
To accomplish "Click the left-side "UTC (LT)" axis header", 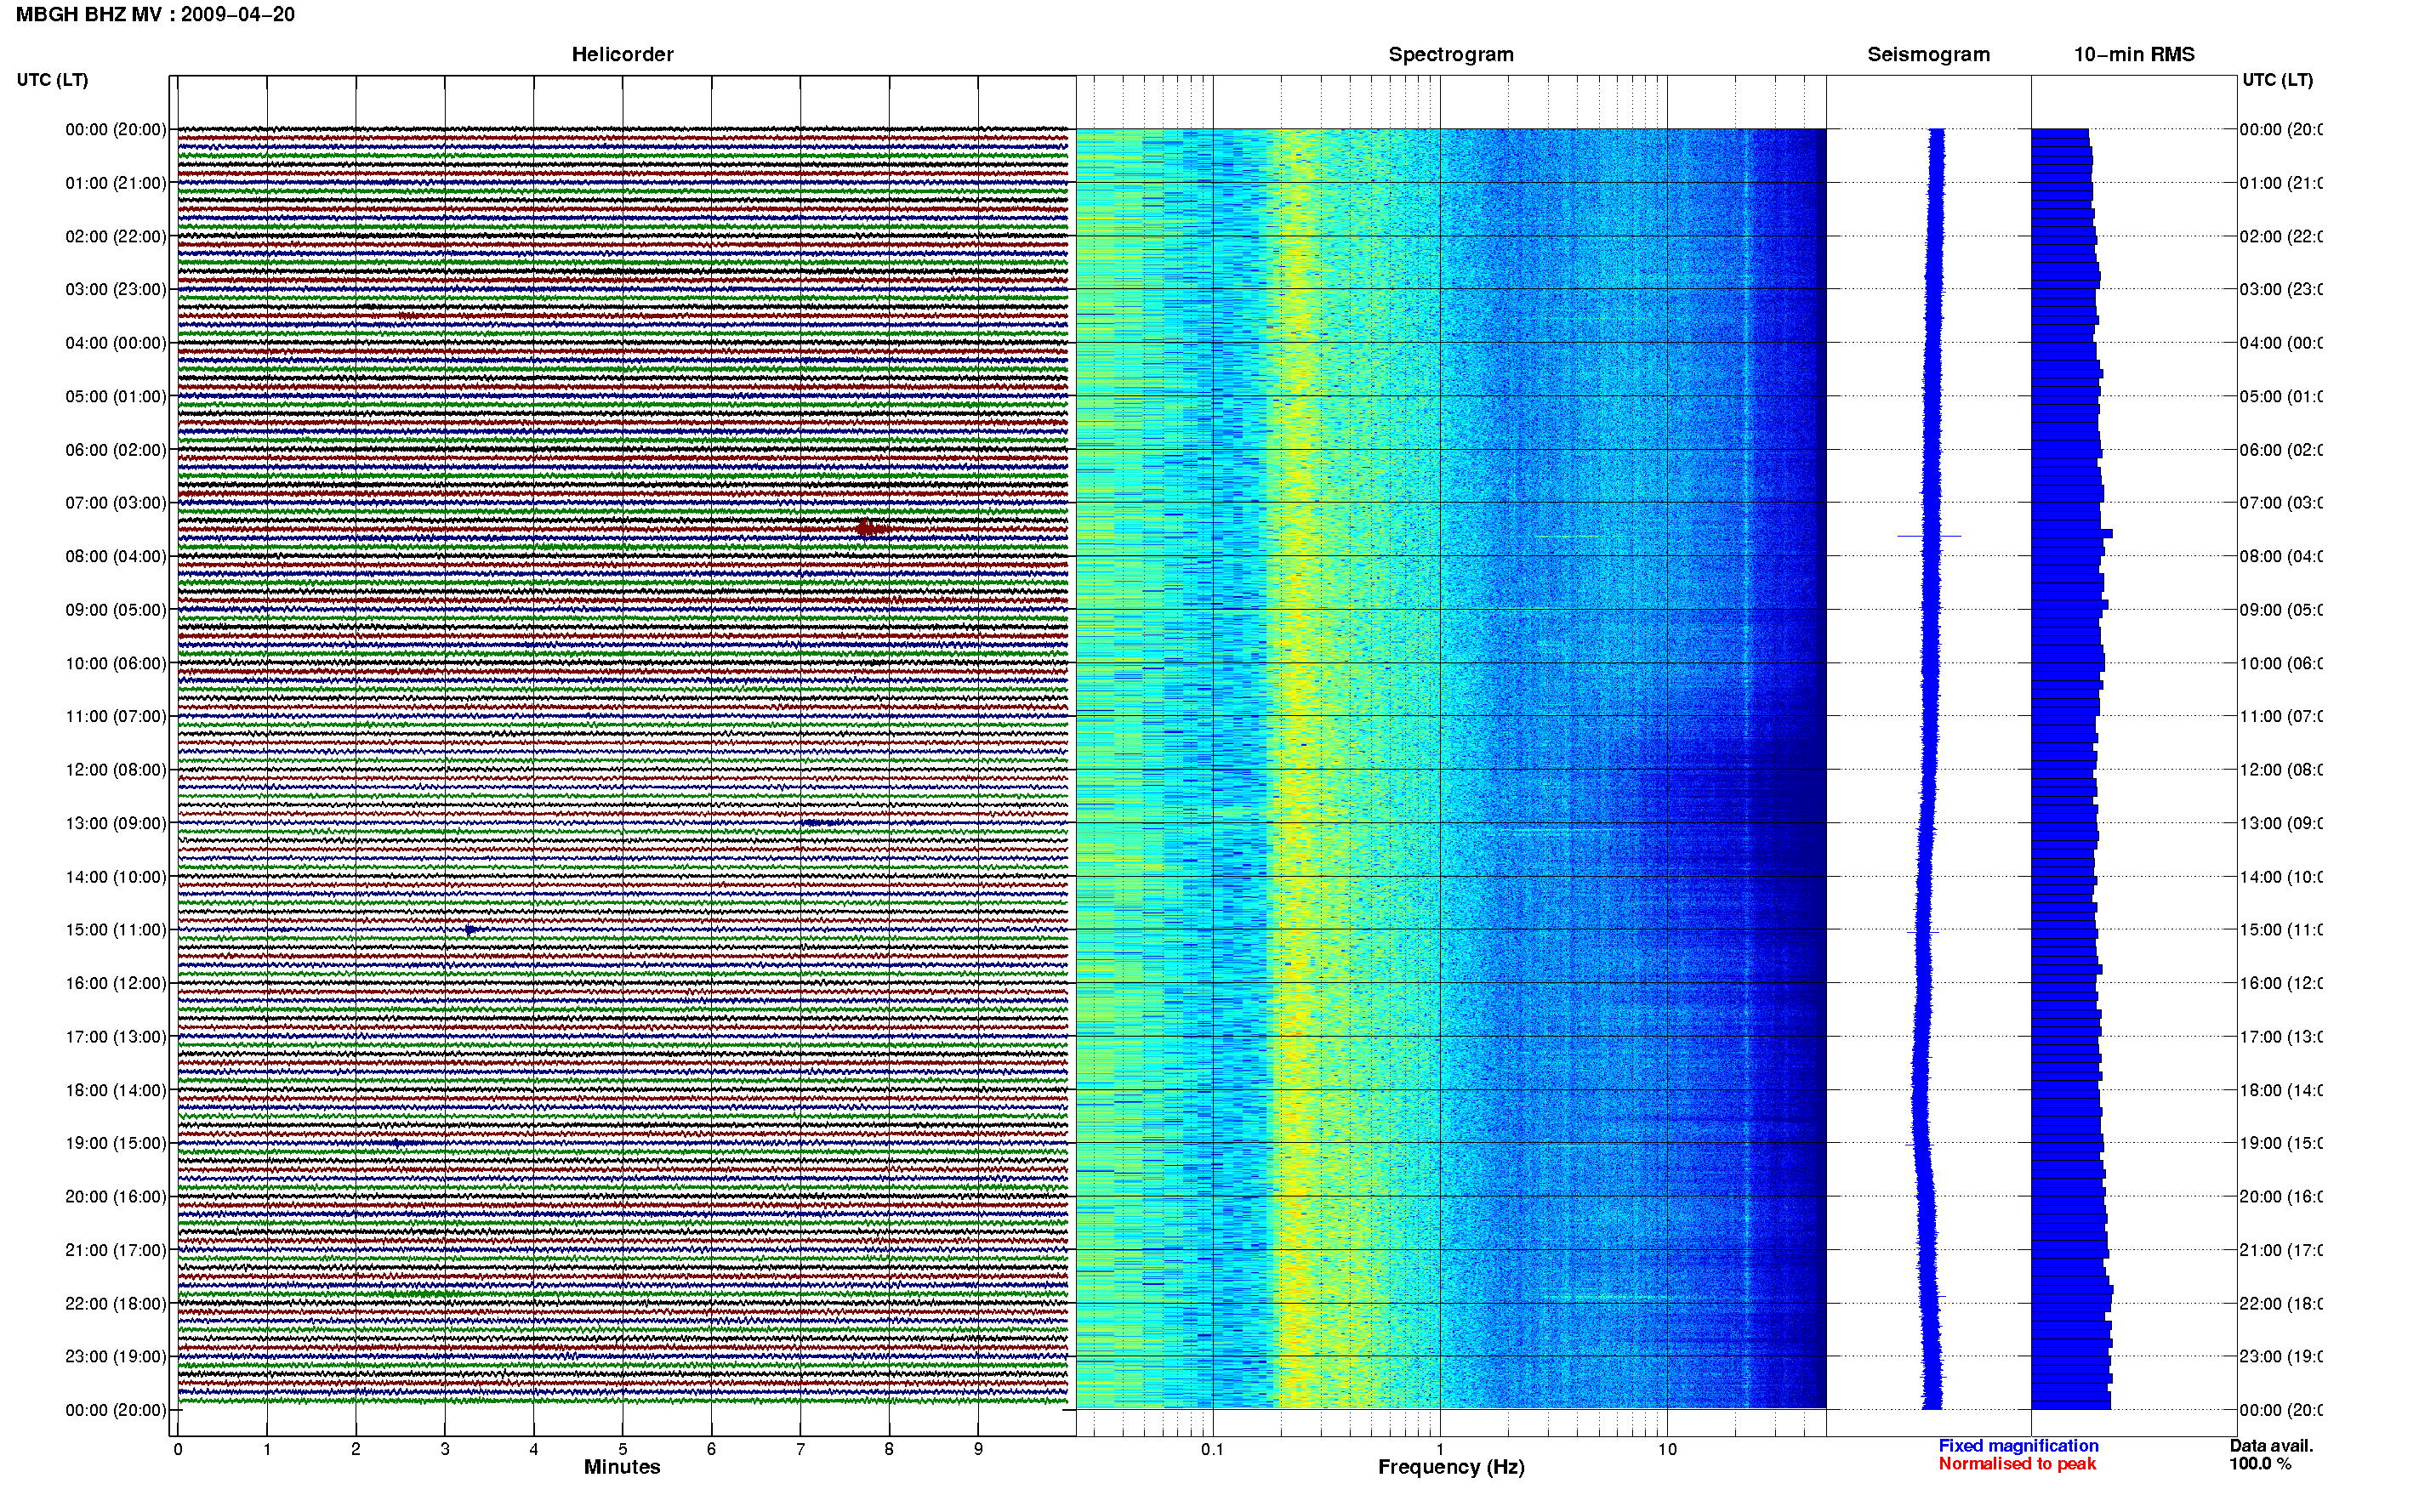I will 52,80.
